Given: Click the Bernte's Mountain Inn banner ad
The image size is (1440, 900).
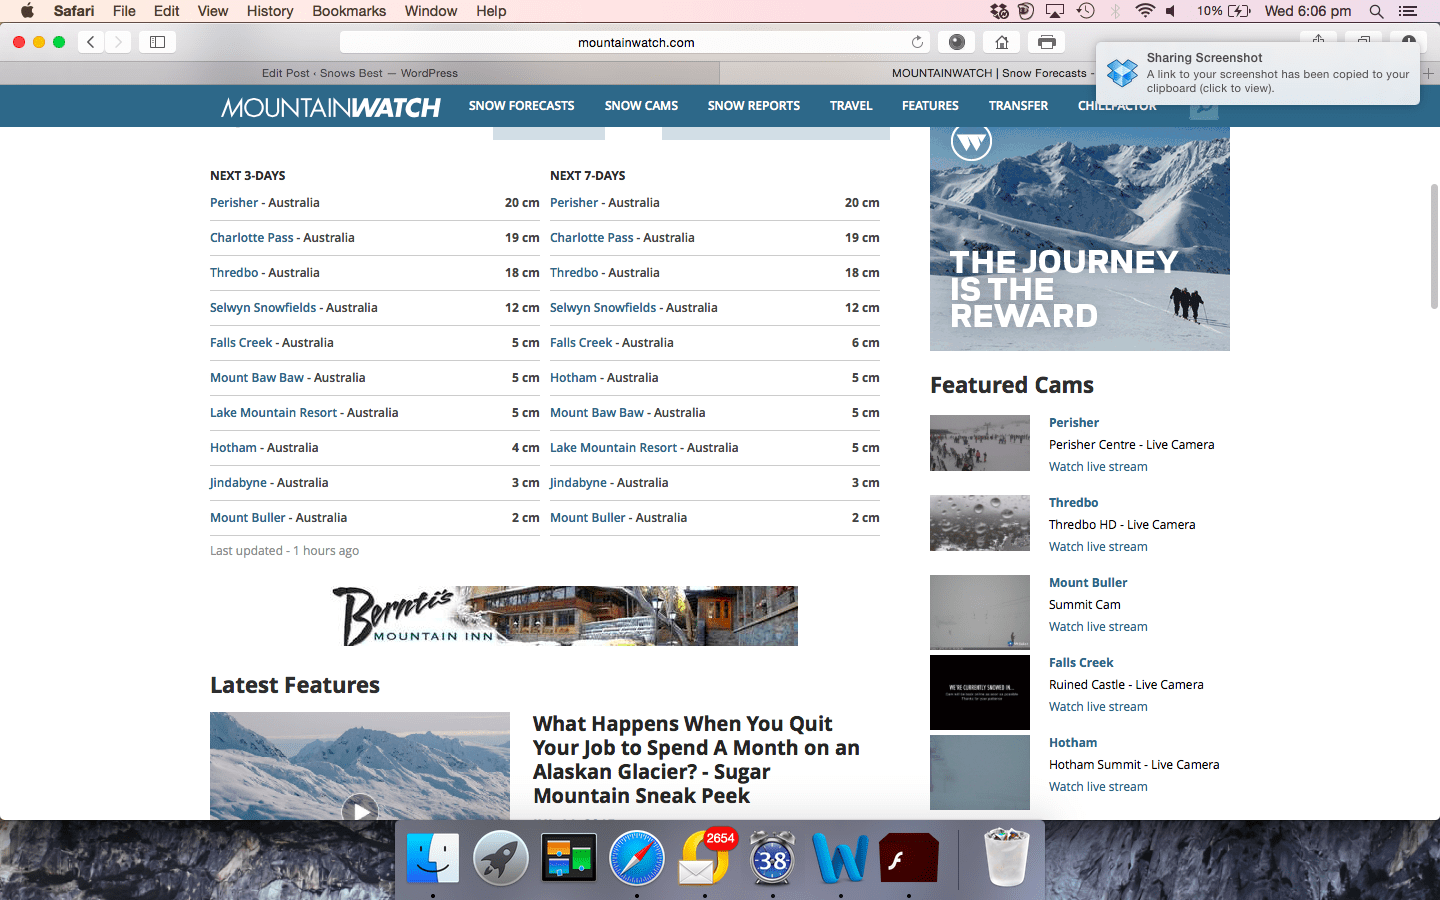Looking at the screenshot, I should (564, 615).
